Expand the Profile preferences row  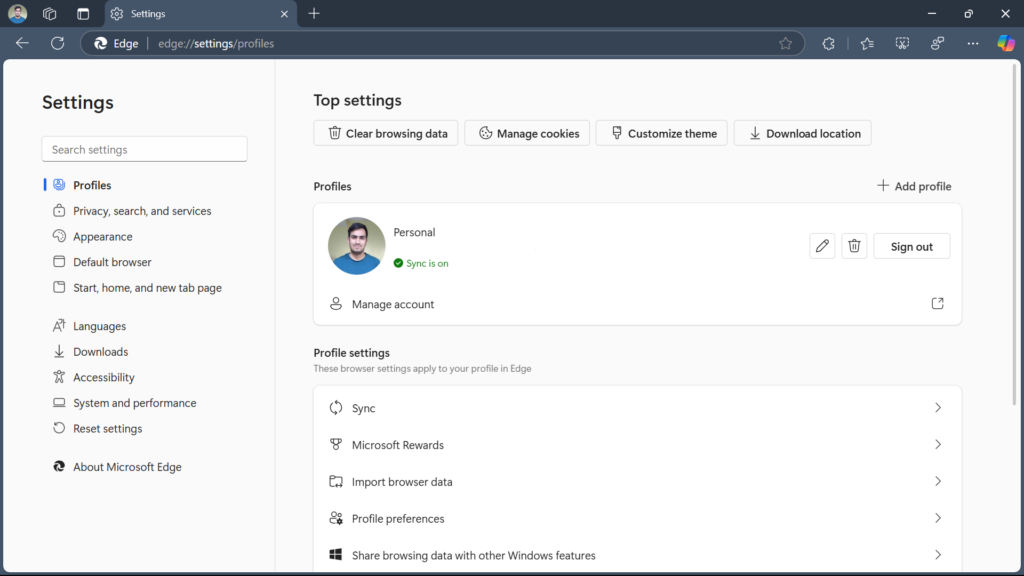pos(637,518)
